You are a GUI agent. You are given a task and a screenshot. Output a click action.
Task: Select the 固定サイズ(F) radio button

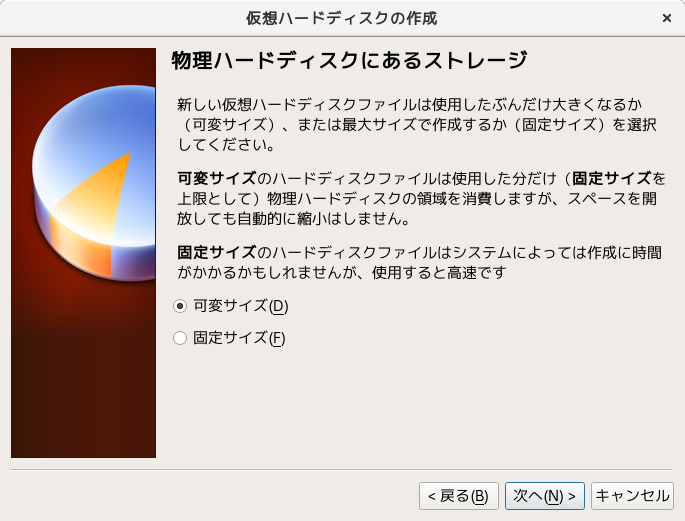(180, 338)
